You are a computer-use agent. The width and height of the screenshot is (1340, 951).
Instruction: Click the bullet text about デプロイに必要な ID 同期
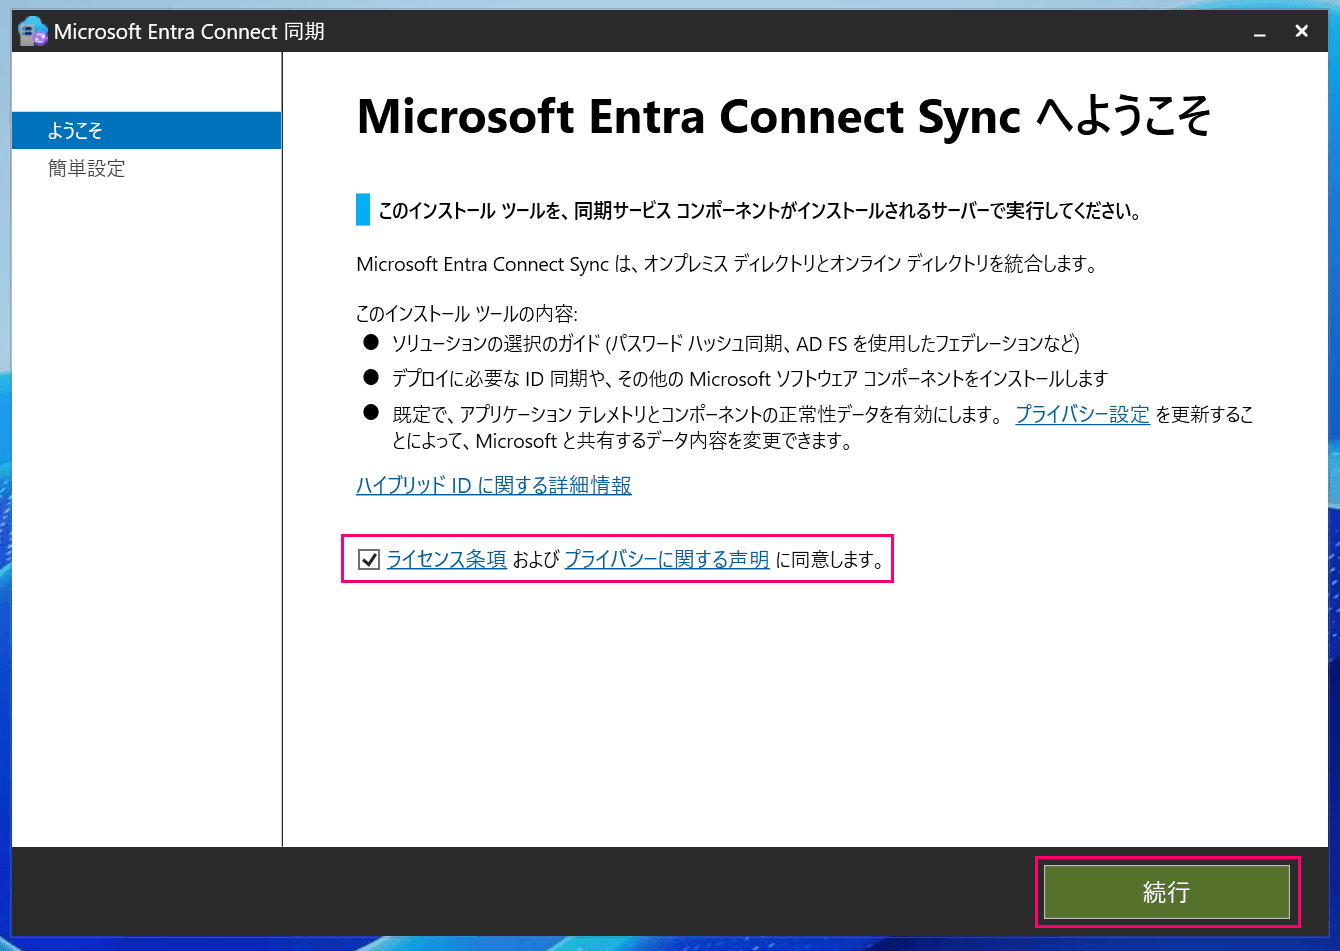(x=750, y=379)
